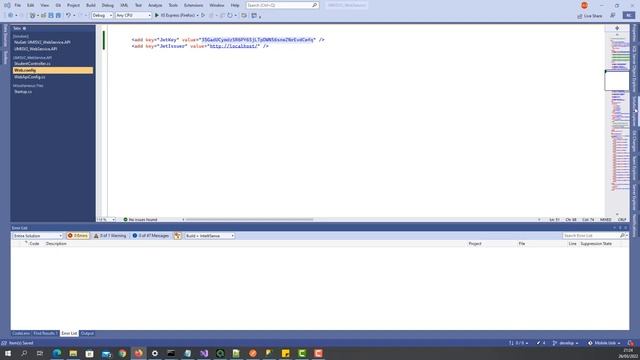Click the browser refresh icon in toolbar
The height and width of the screenshot is (360, 640).
(x=230, y=15)
